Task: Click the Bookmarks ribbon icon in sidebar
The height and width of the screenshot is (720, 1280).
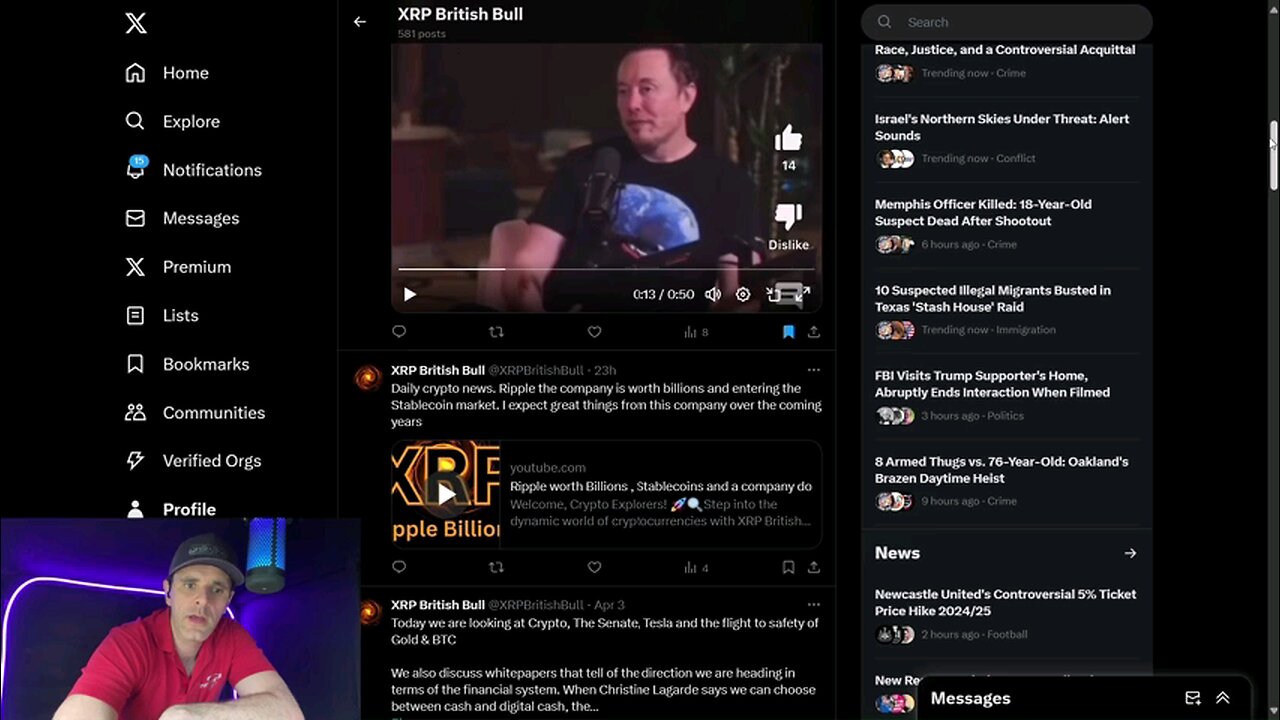Action: click(x=135, y=364)
